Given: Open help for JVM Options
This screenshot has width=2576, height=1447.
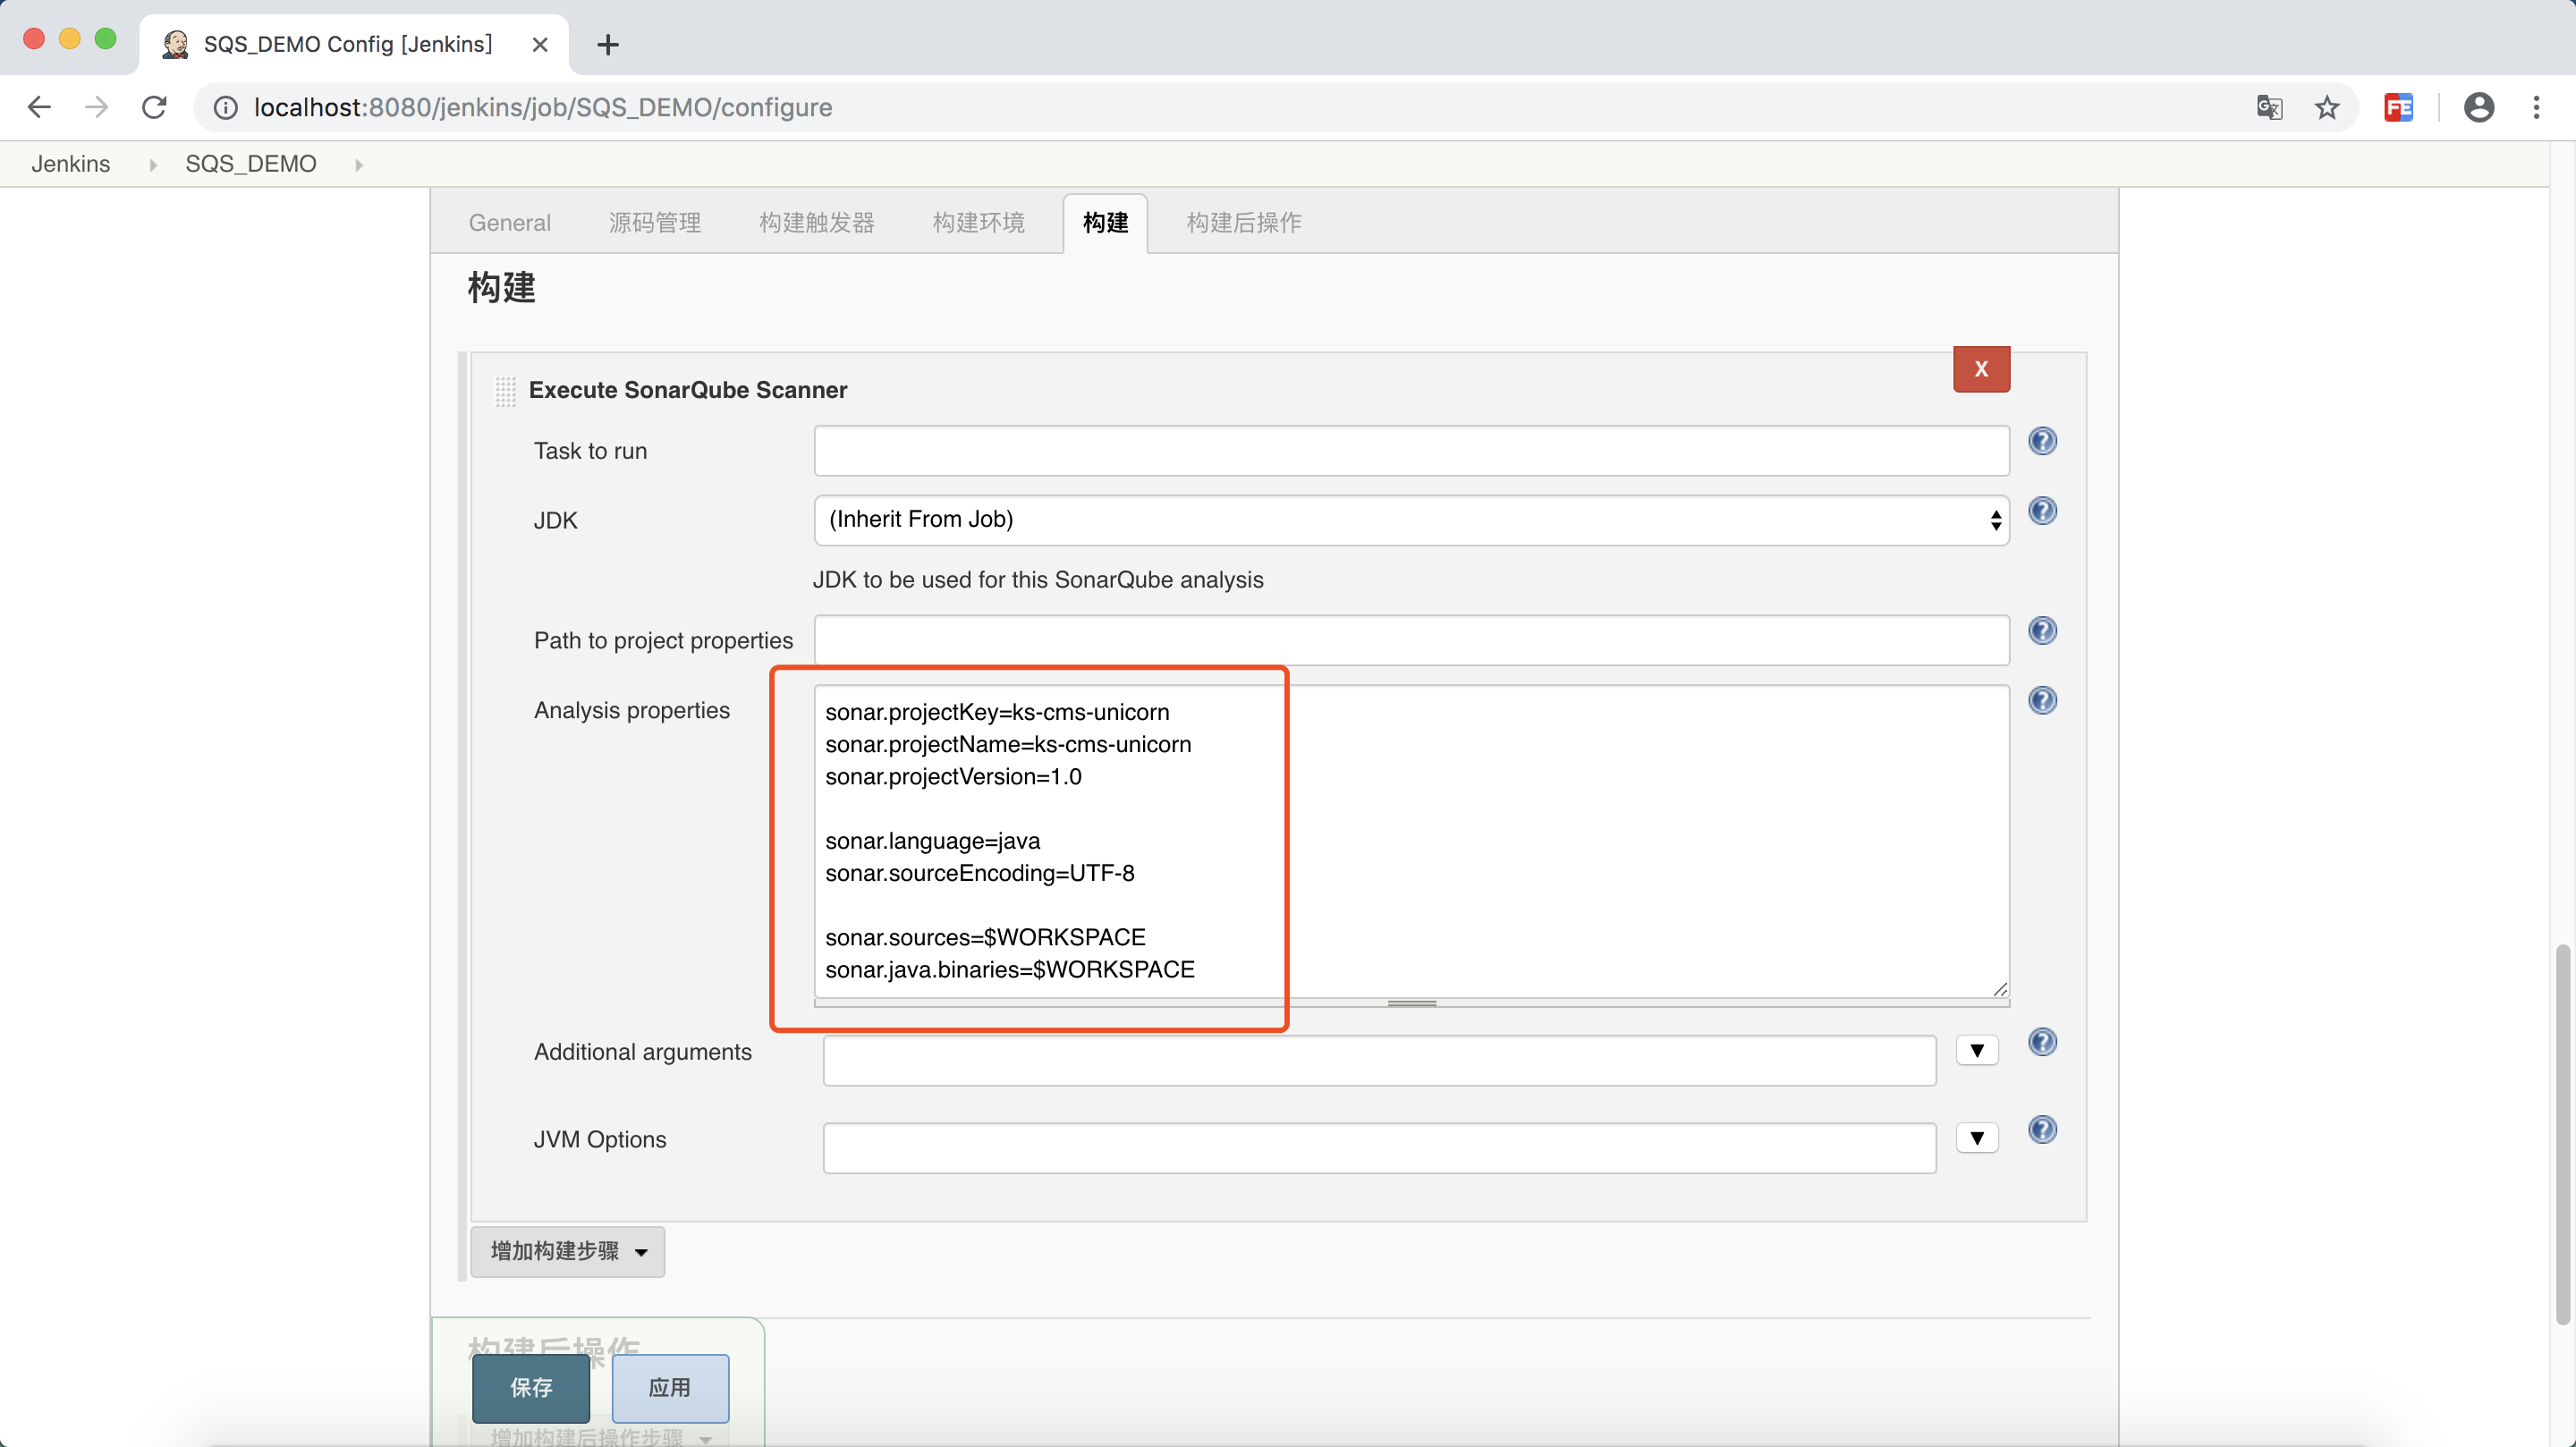Looking at the screenshot, I should tap(2042, 1130).
